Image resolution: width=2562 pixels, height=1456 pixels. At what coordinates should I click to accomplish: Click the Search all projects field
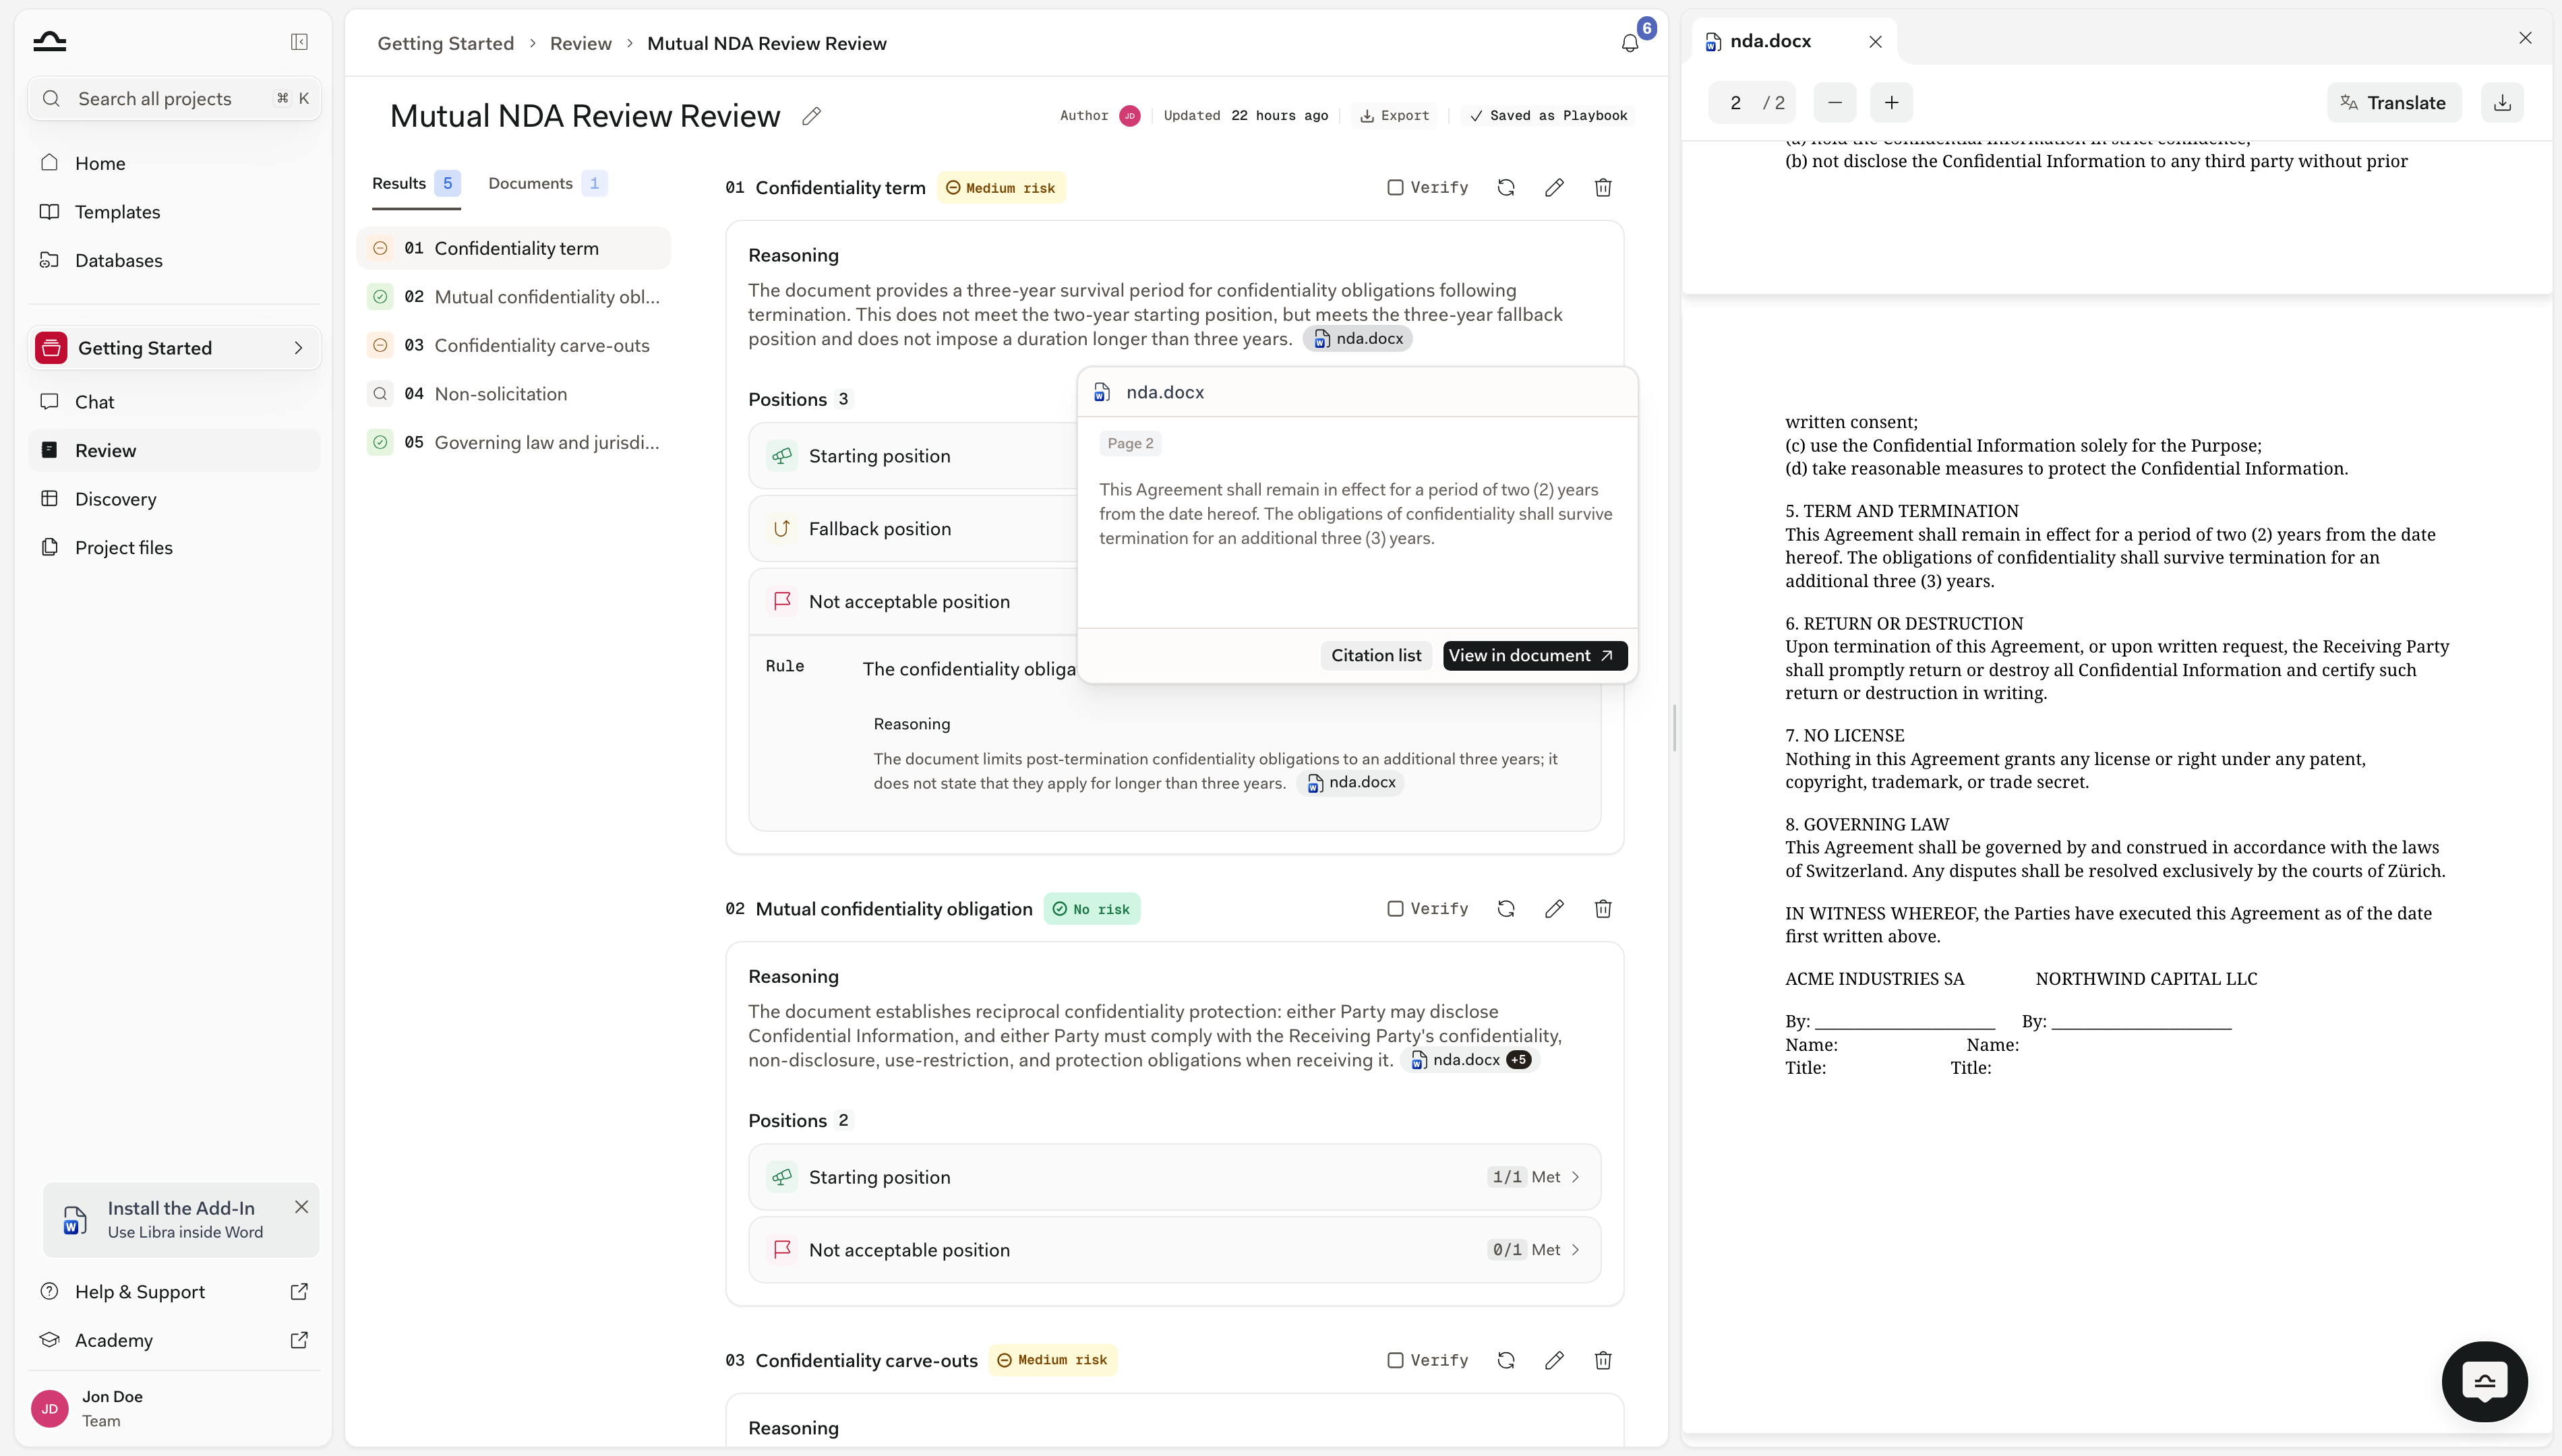(x=174, y=99)
